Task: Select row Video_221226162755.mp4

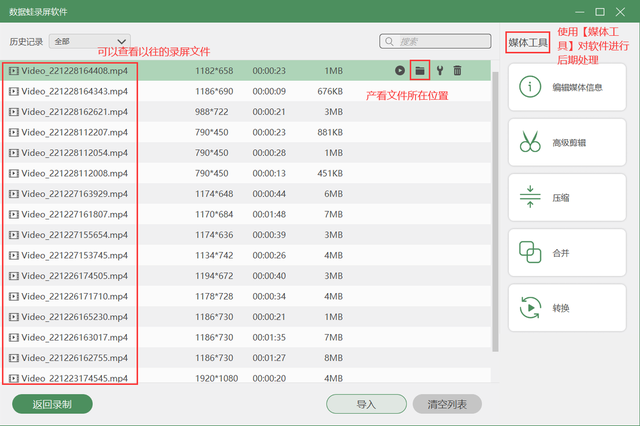Action: [246, 358]
